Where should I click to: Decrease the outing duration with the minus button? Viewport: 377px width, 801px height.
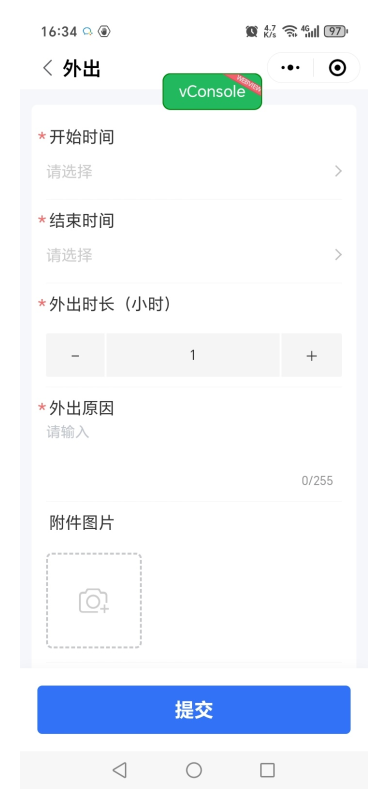click(75, 355)
